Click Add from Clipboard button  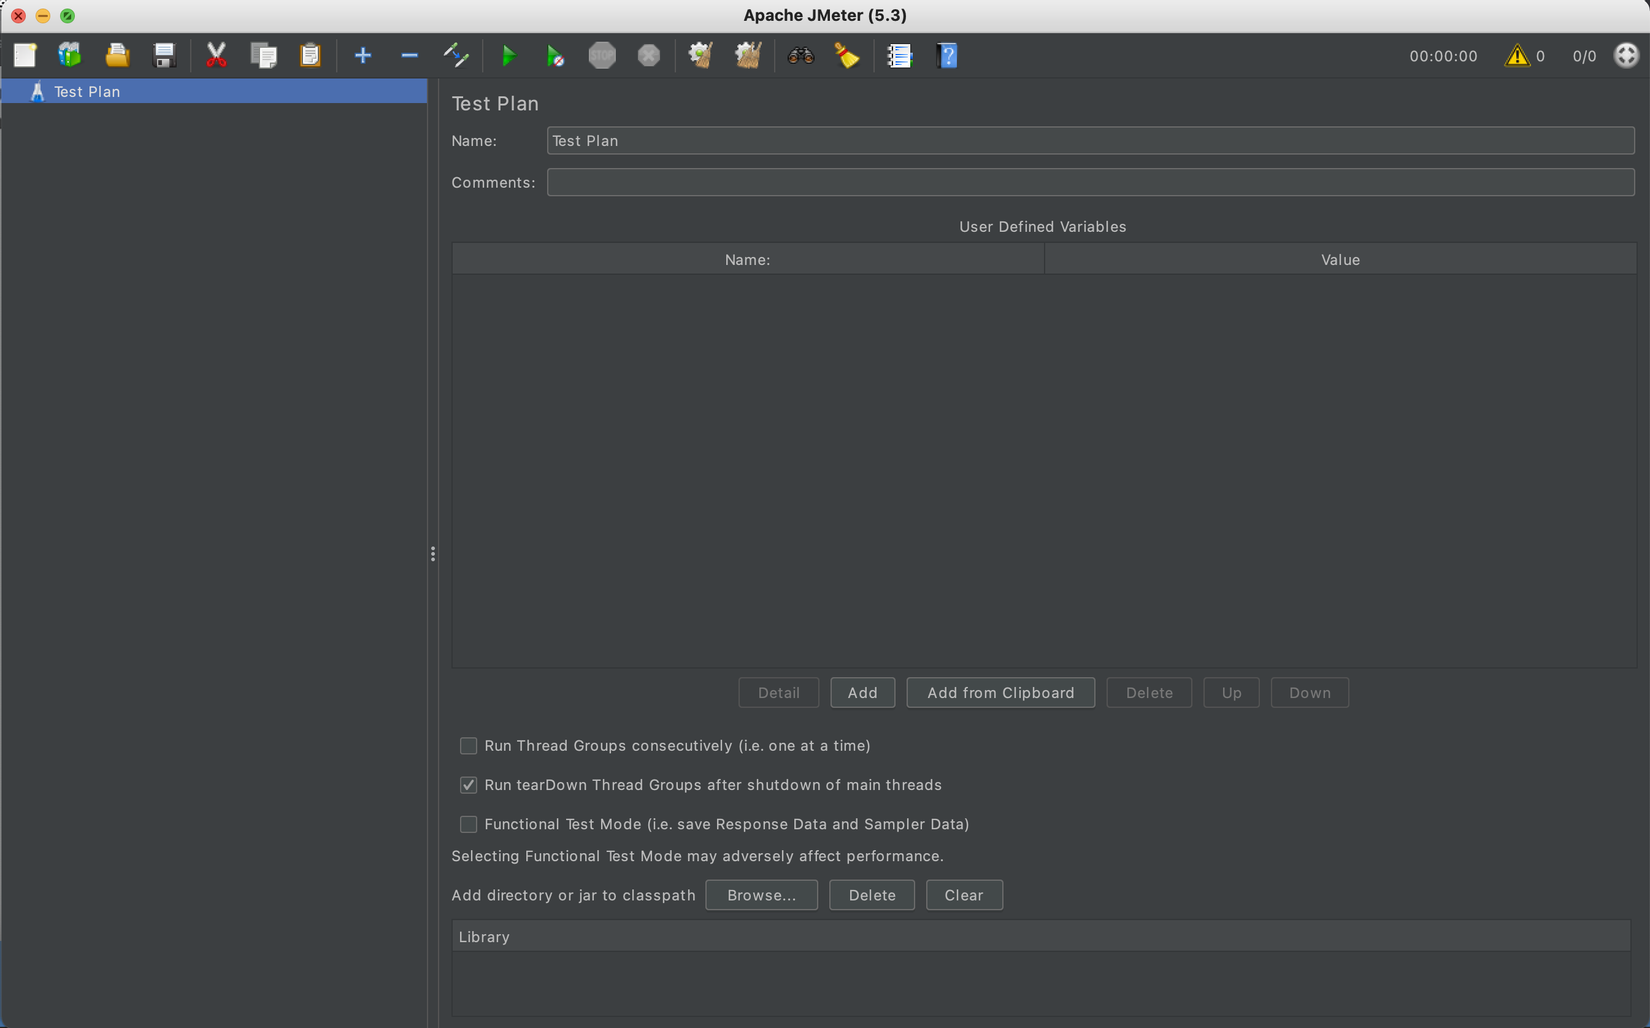1000,693
